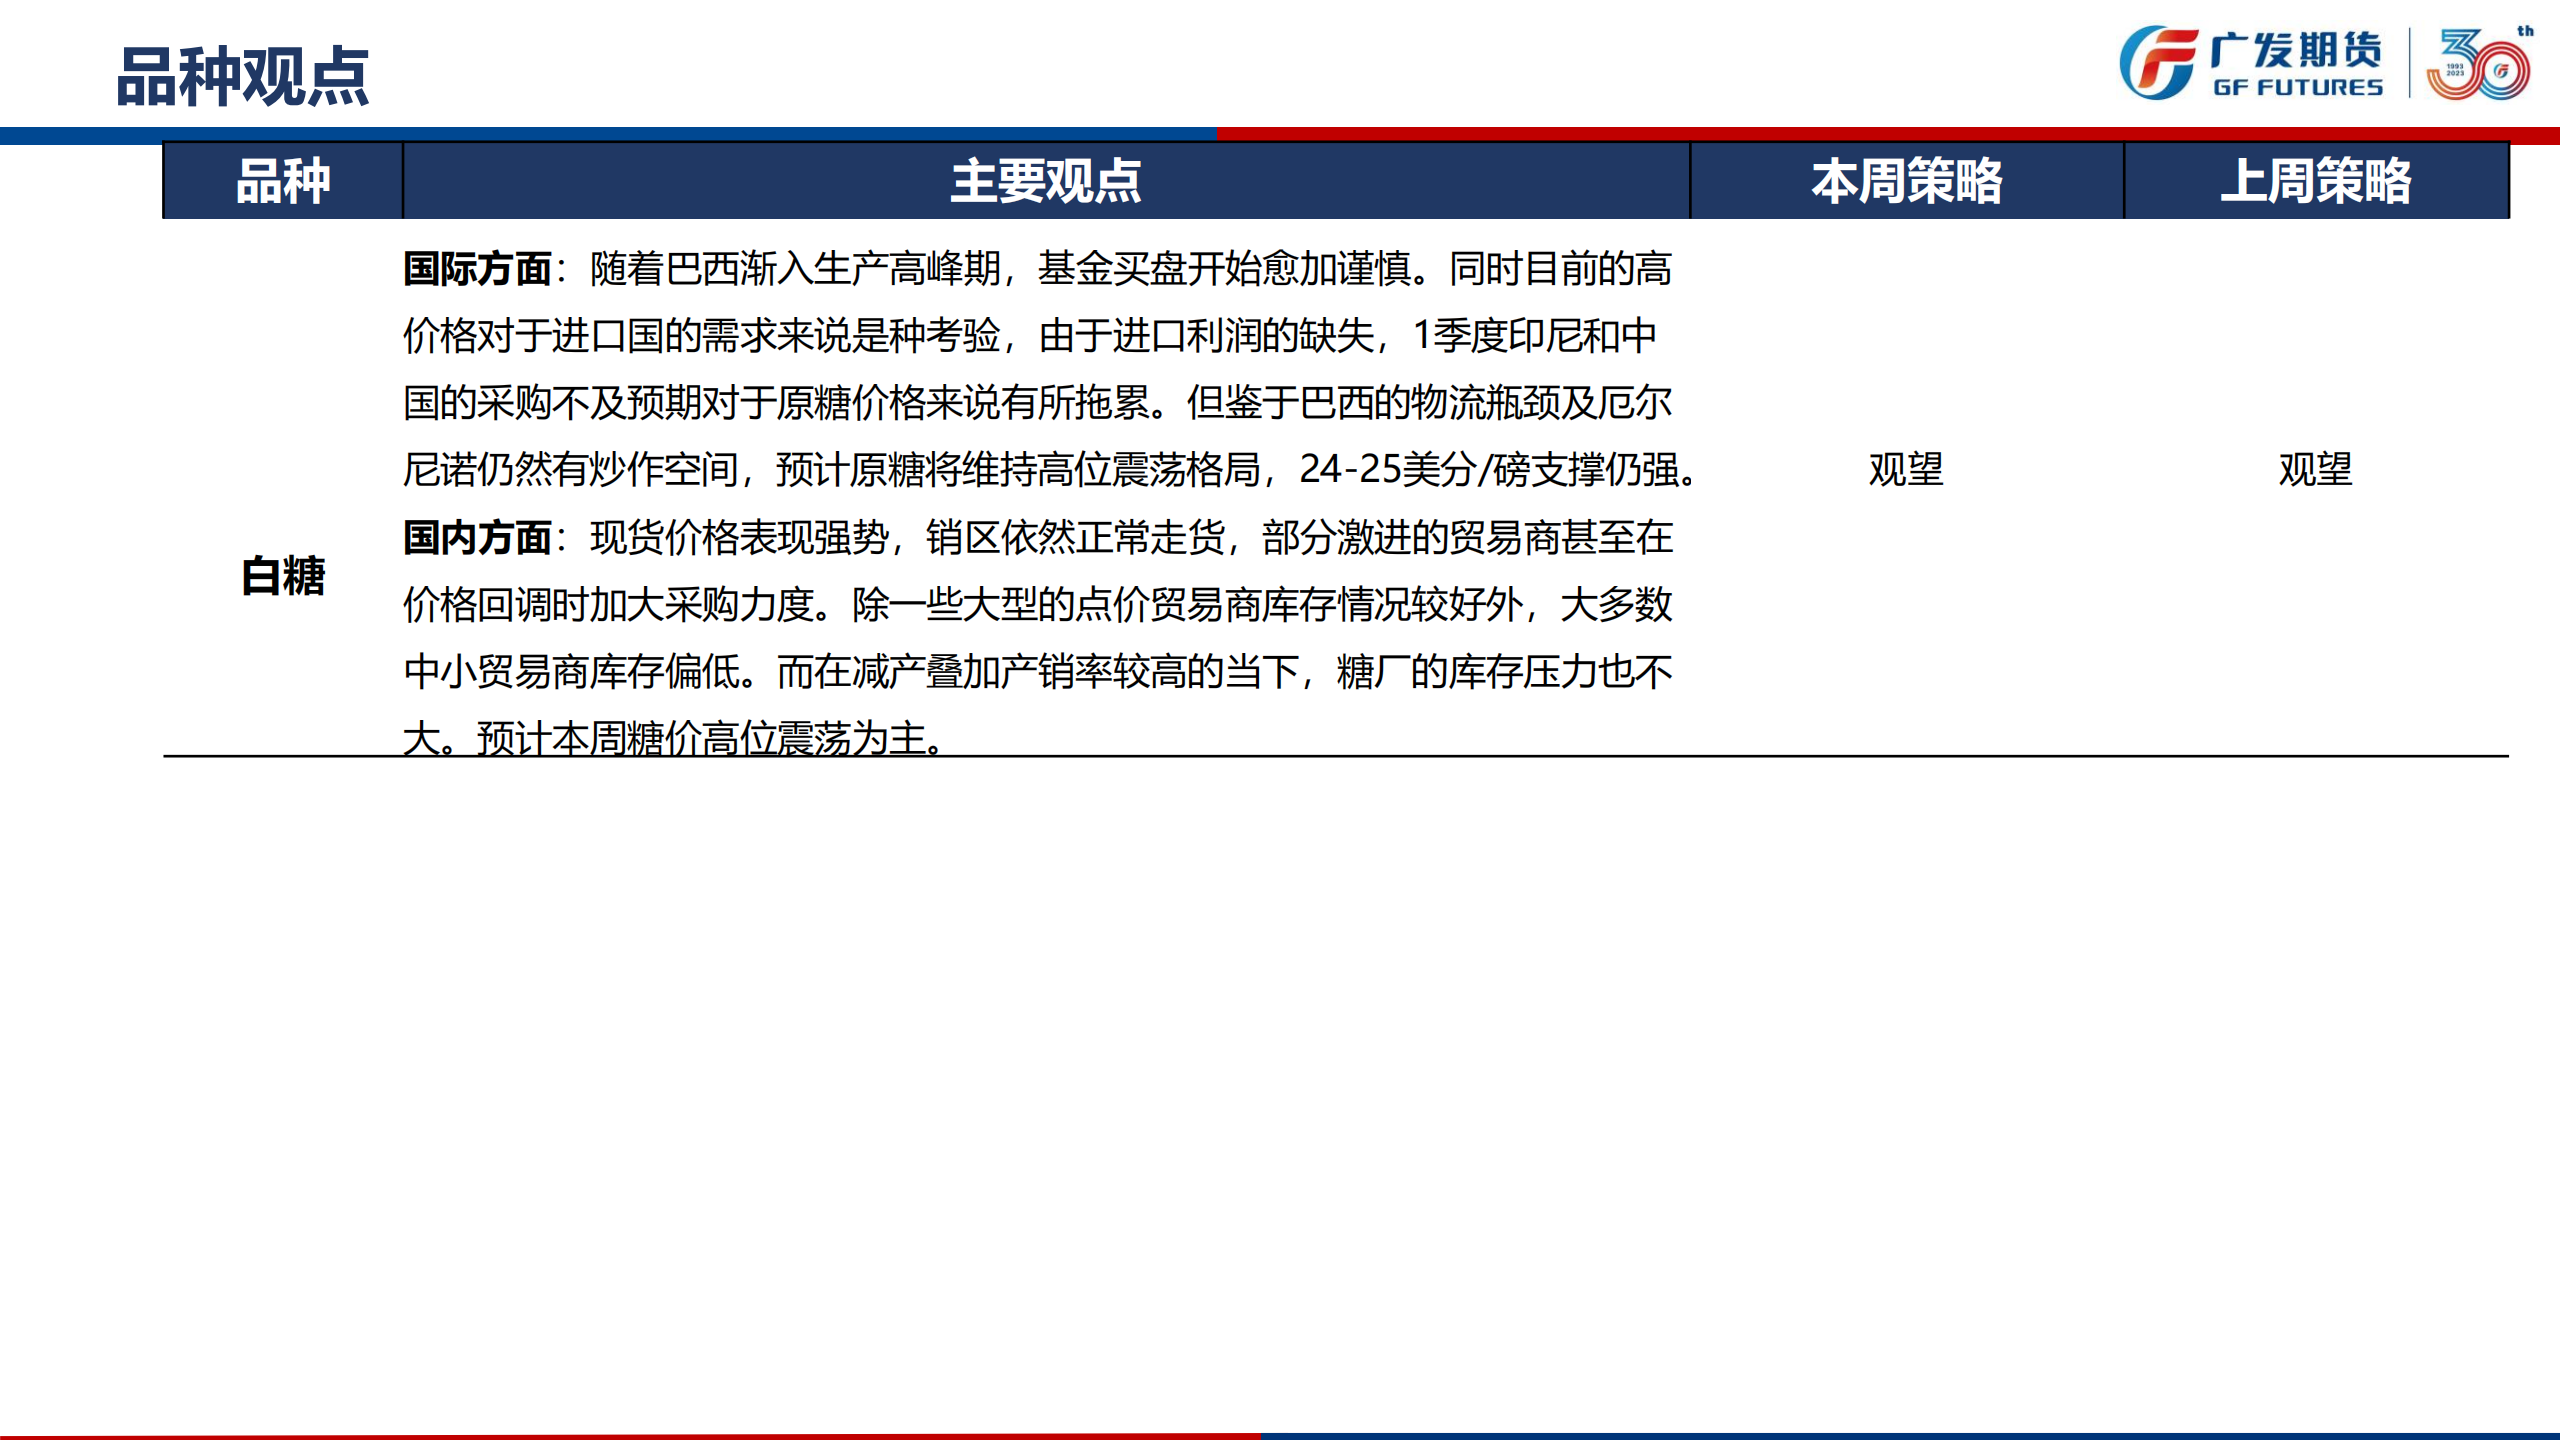Click the 本周策略 header cell

(1906, 181)
